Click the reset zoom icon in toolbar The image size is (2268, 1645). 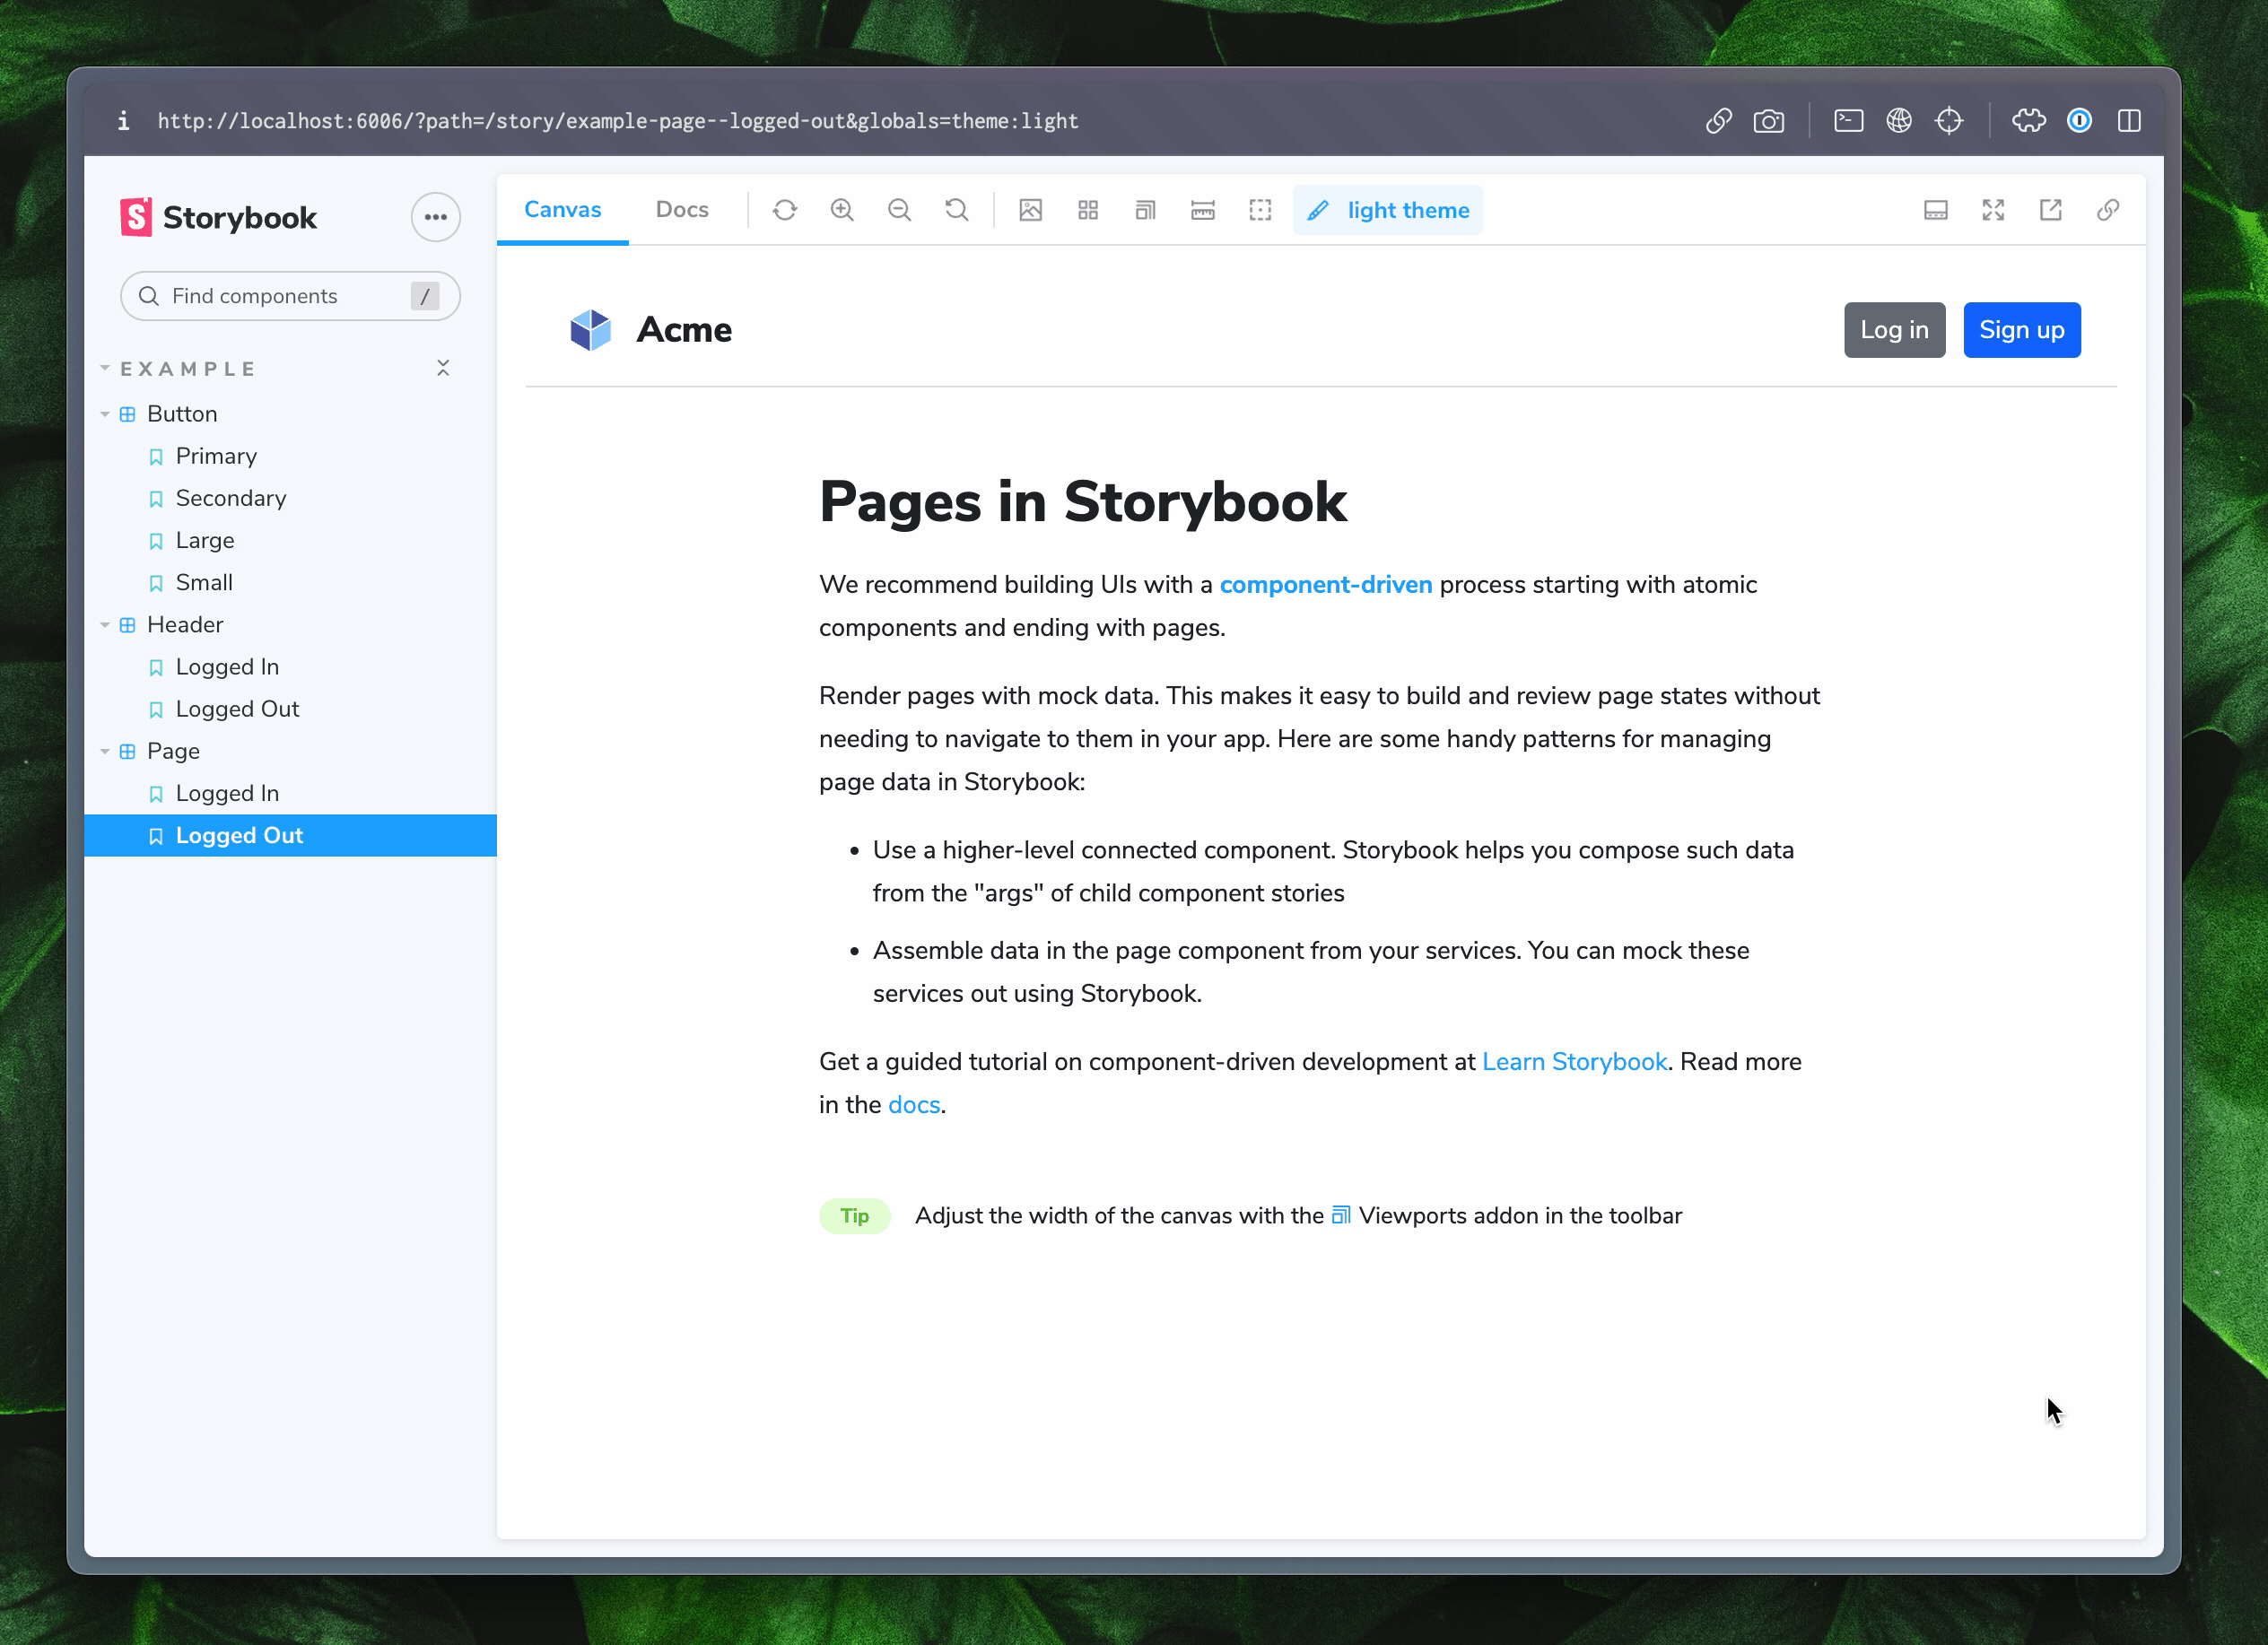(x=956, y=210)
